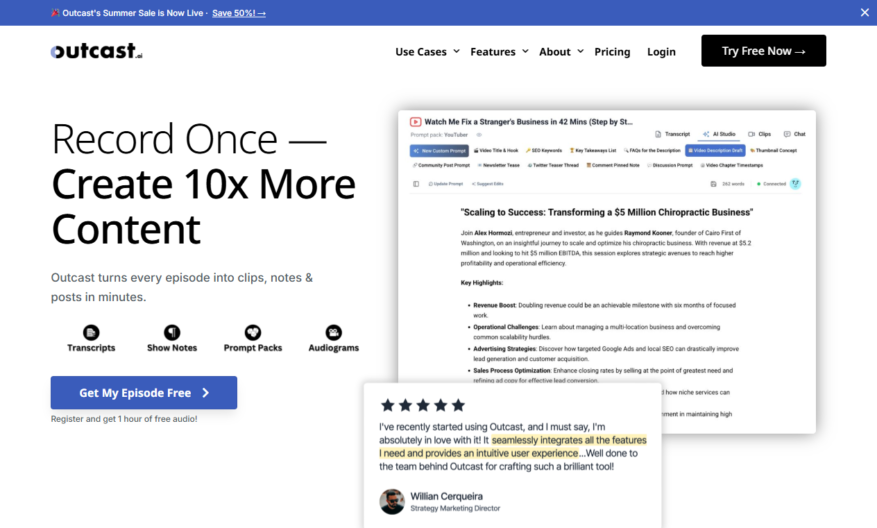This screenshot has height=528, width=877.
Task: Click the user avatar next to Connected
Action: (x=795, y=184)
